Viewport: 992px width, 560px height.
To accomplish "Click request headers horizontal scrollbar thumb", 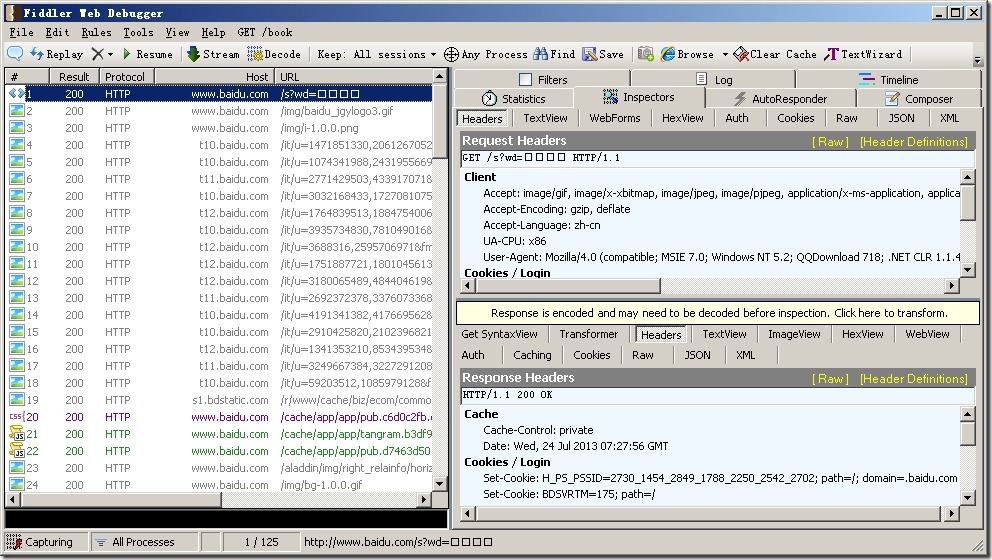I will point(569,286).
